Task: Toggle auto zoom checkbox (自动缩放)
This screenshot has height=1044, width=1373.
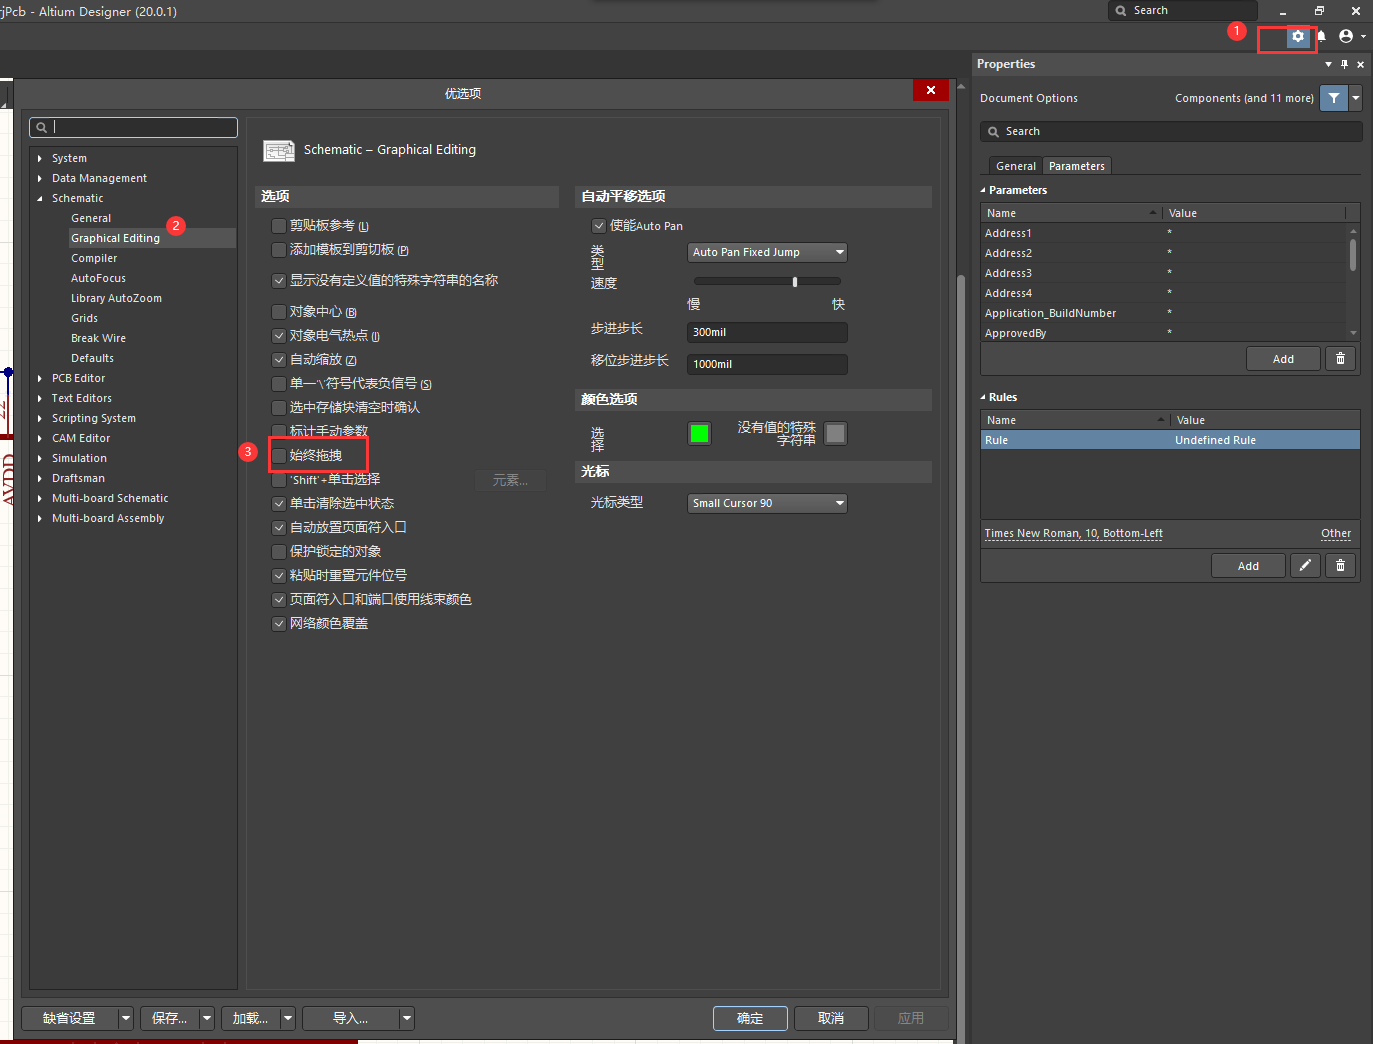Action: pos(279,360)
